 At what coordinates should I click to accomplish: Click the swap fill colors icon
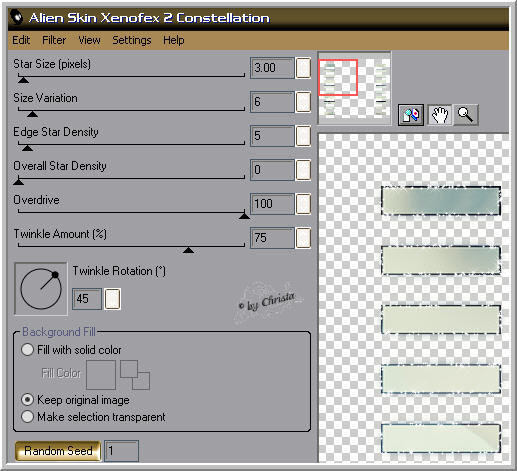[x=135, y=375]
